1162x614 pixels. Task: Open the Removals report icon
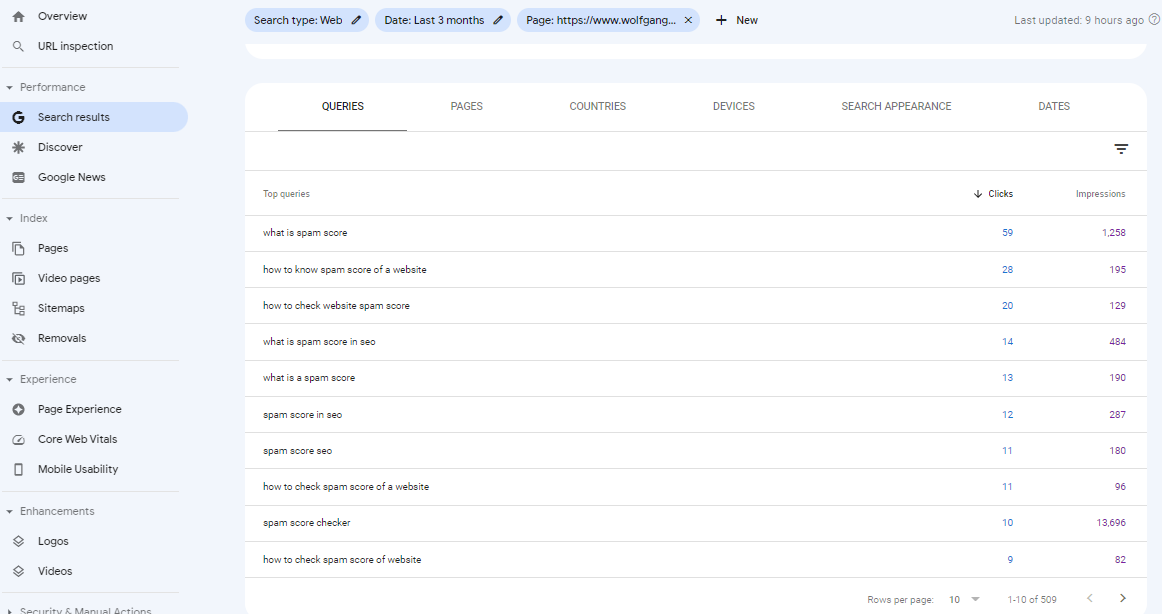(x=18, y=338)
